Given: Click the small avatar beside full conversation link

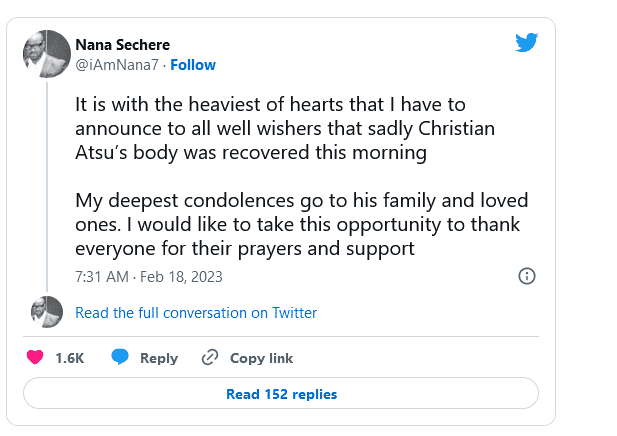Looking at the screenshot, I should coord(47,312).
